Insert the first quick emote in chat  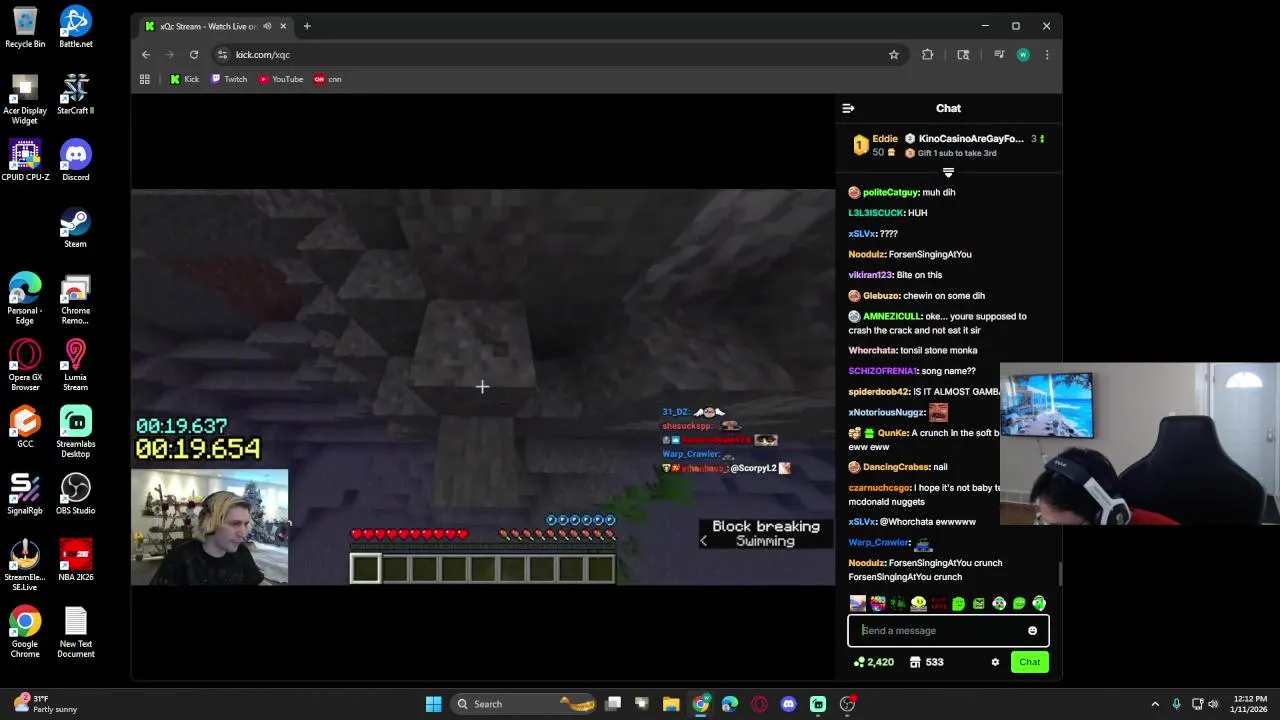[x=858, y=603]
